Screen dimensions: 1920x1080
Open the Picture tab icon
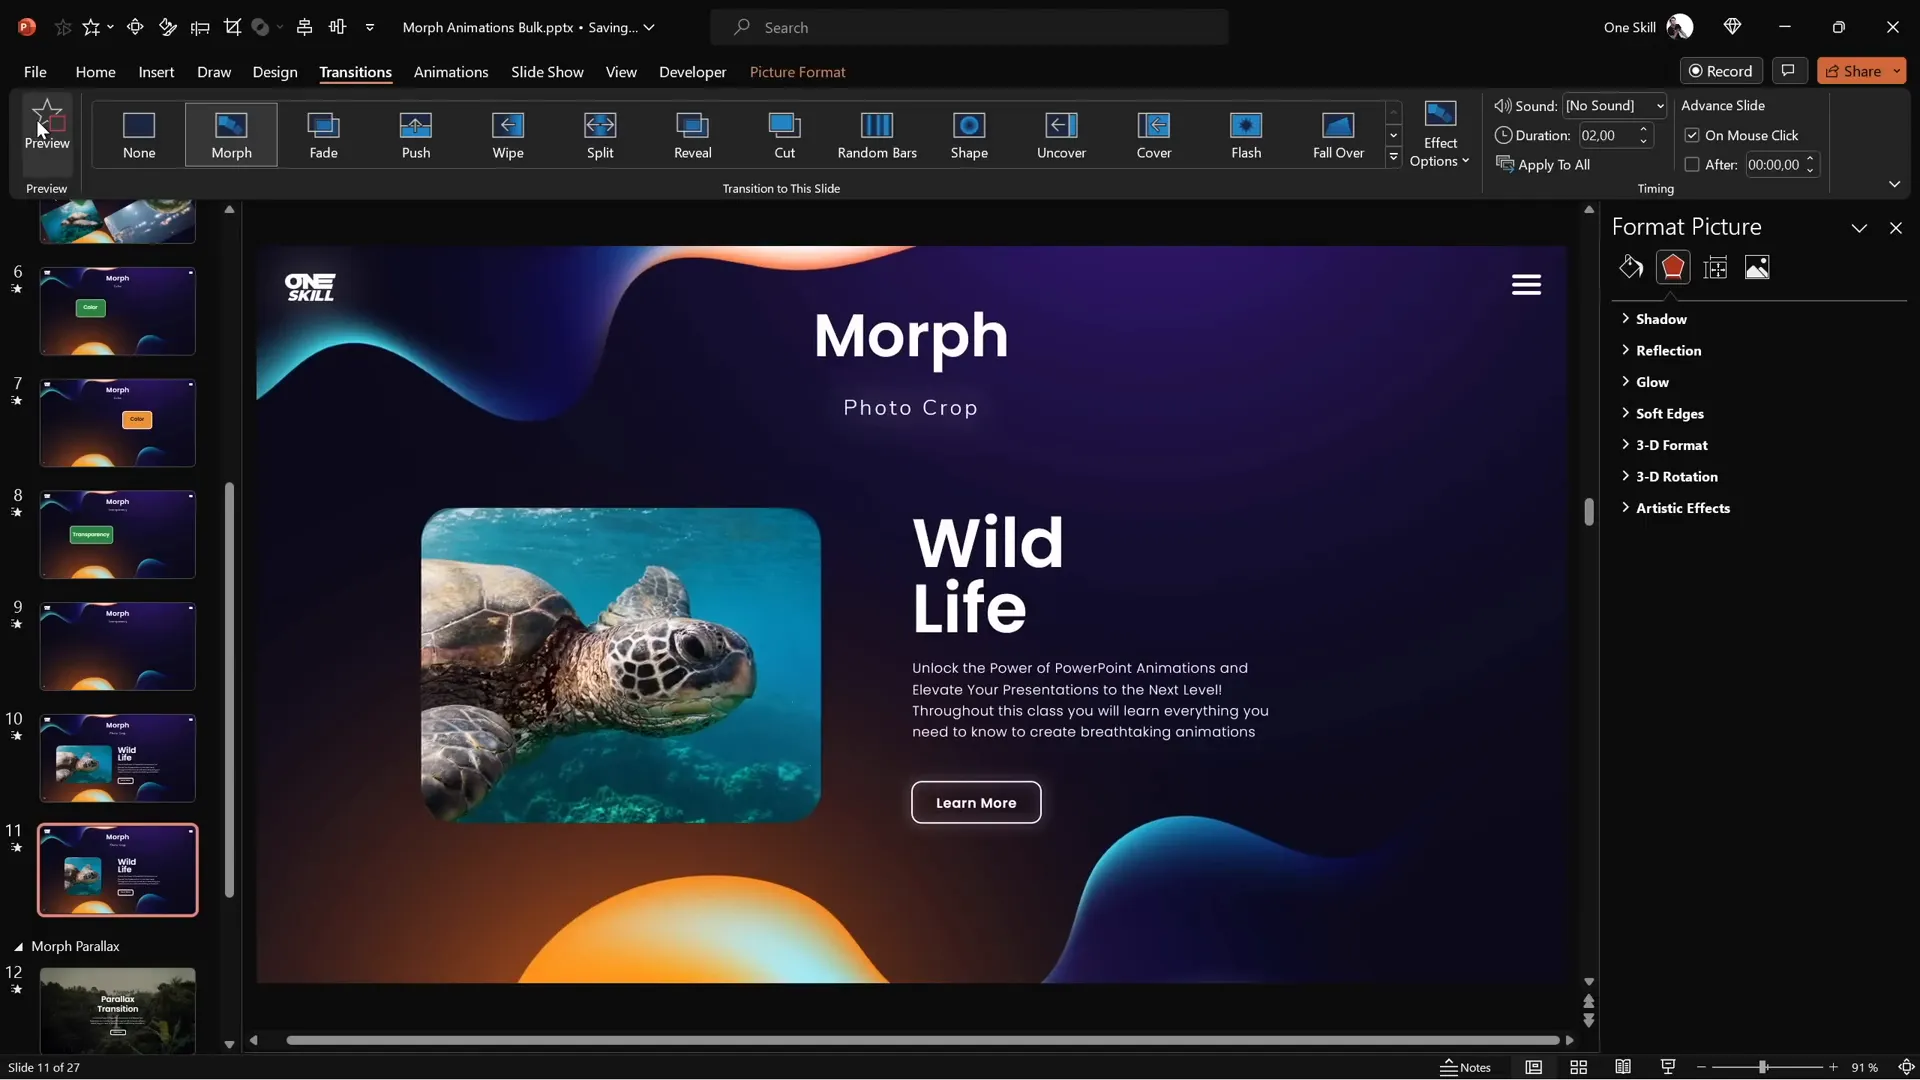pyautogui.click(x=1757, y=267)
